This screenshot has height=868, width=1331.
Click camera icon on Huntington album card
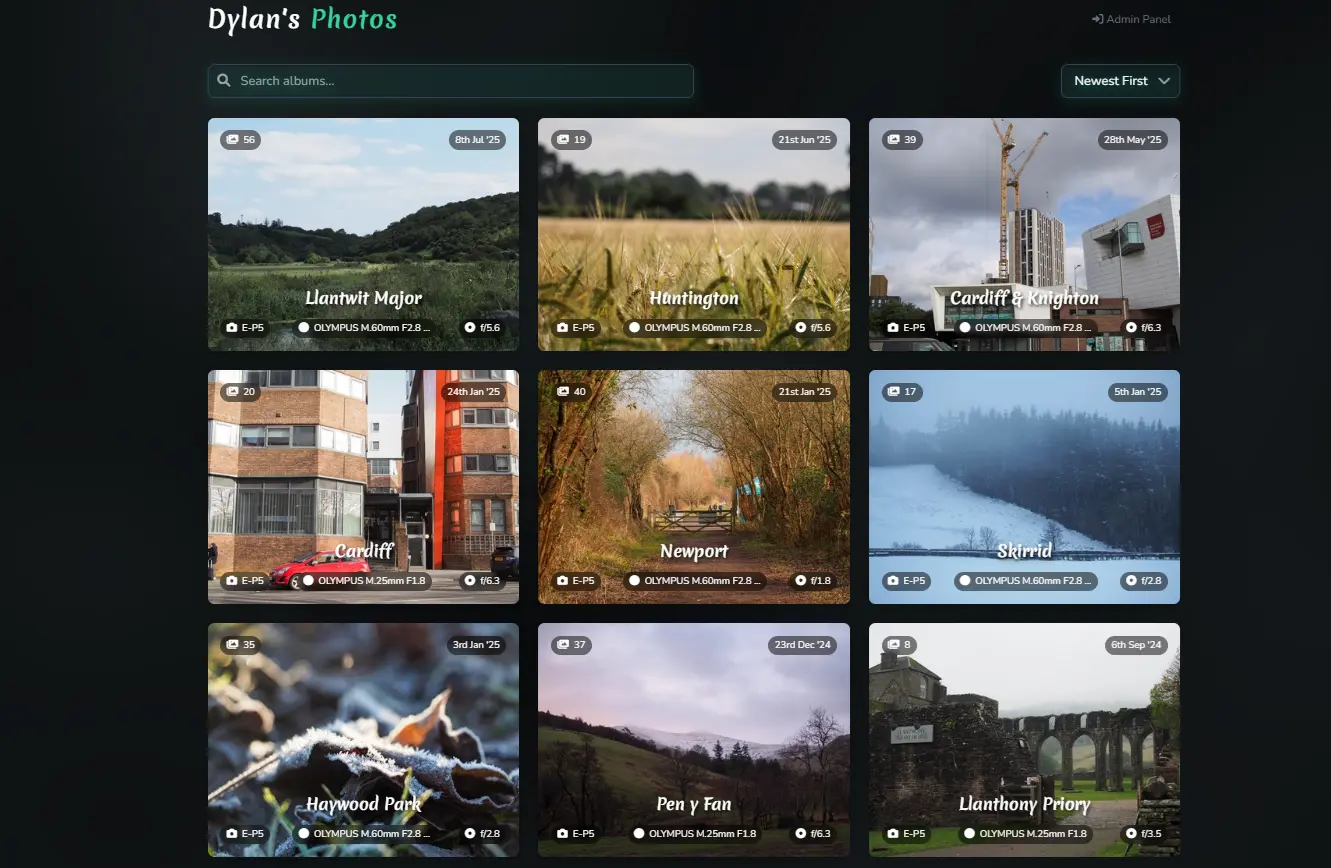coord(562,328)
